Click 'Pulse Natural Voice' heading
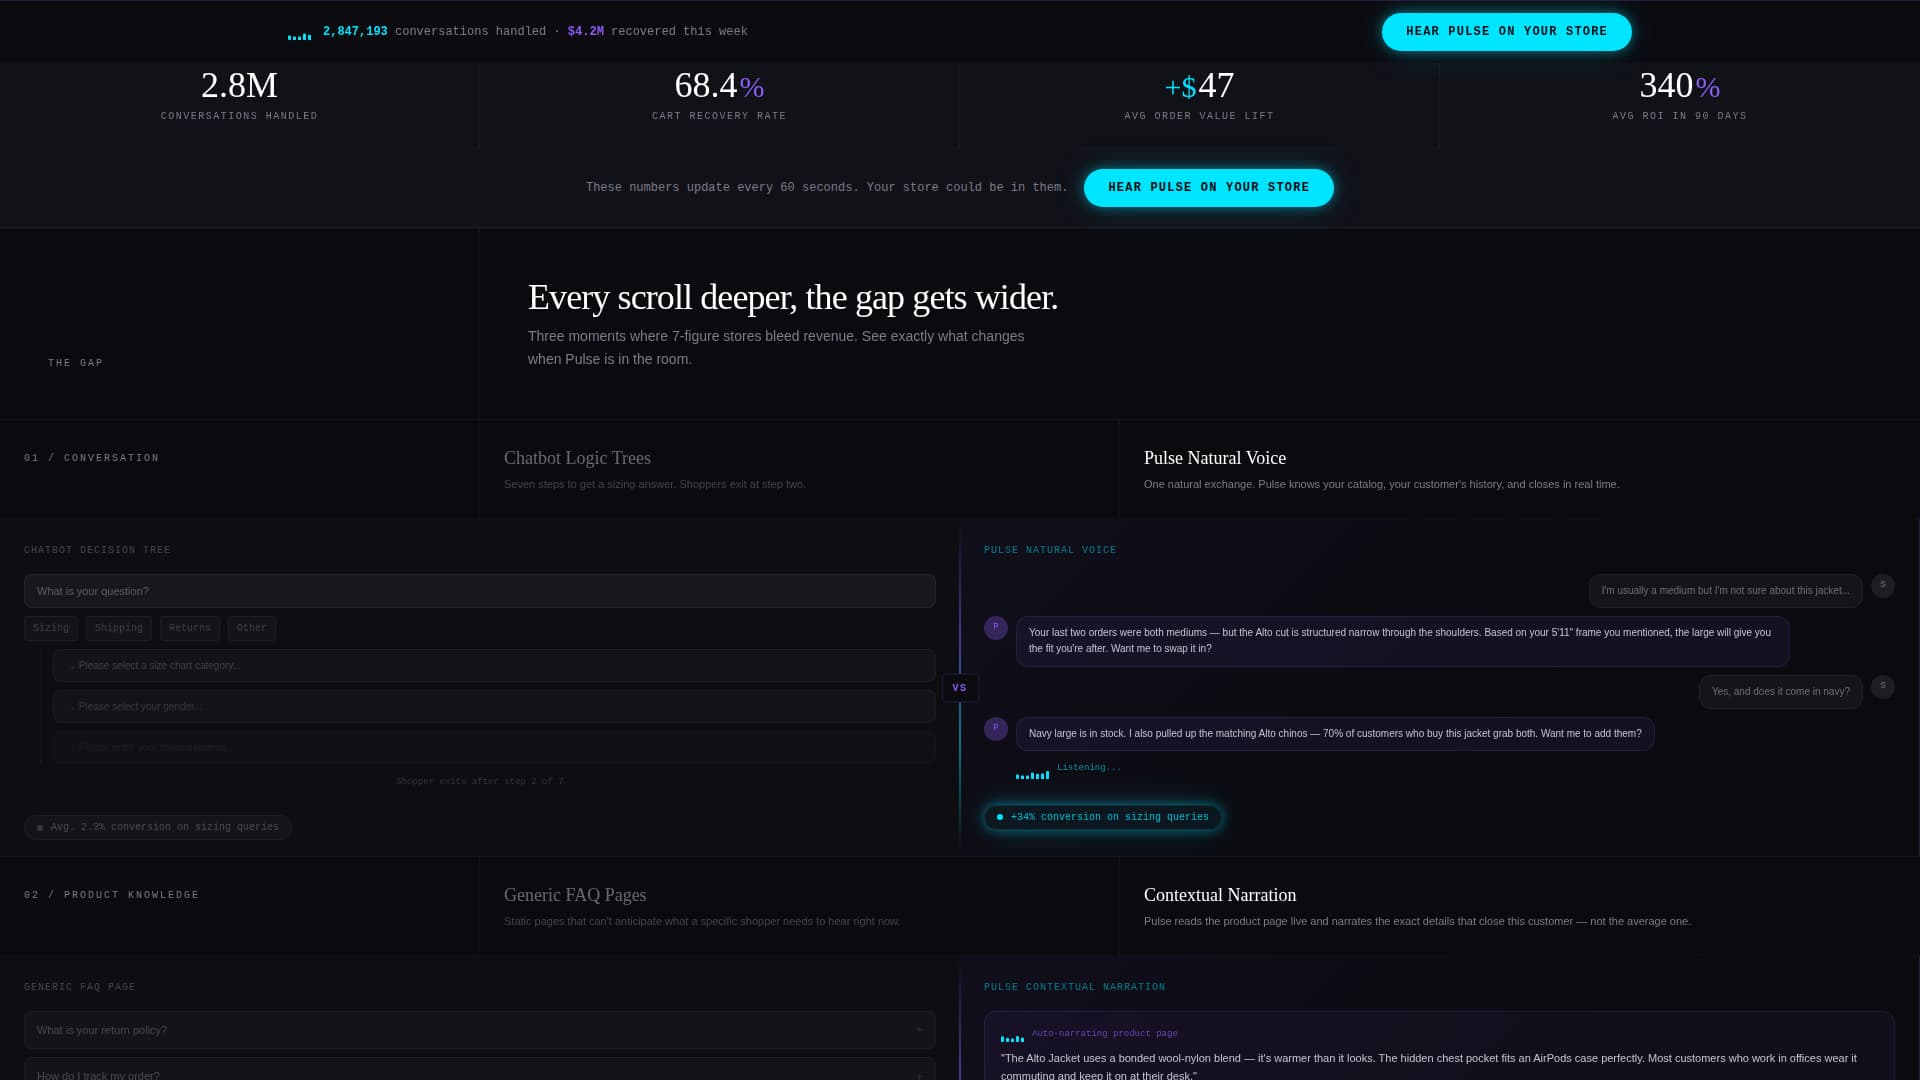The width and height of the screenshot is (1920, 1080). [1215, 458]
